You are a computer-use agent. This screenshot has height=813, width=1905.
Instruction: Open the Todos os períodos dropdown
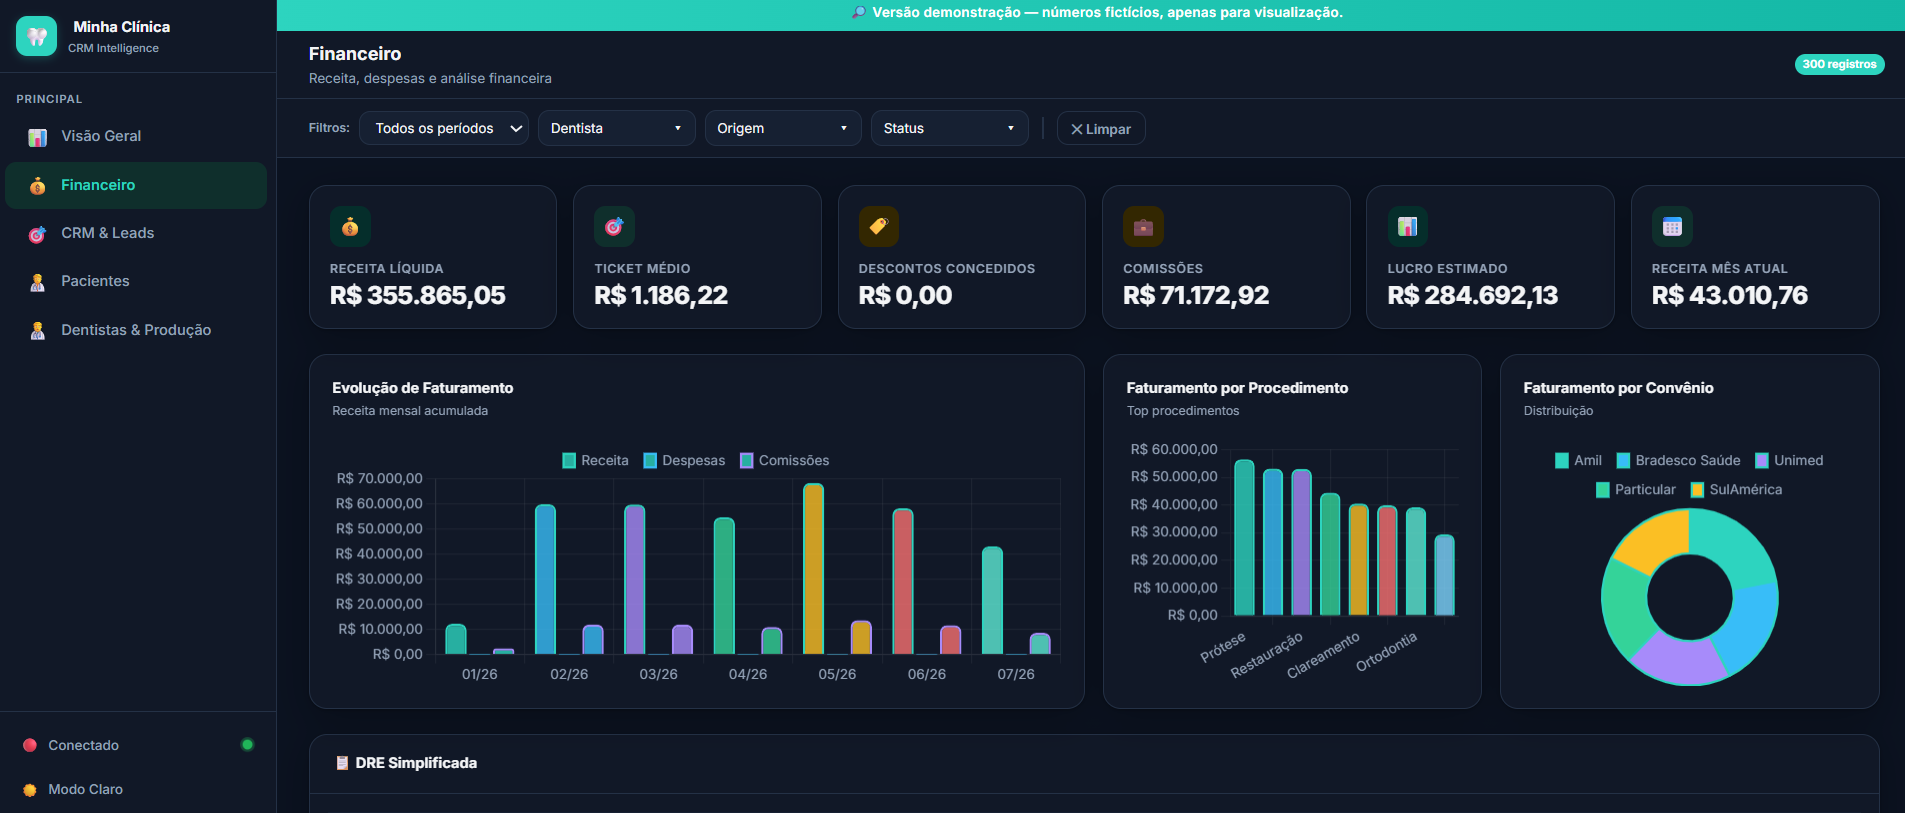[x=444, y=128]
